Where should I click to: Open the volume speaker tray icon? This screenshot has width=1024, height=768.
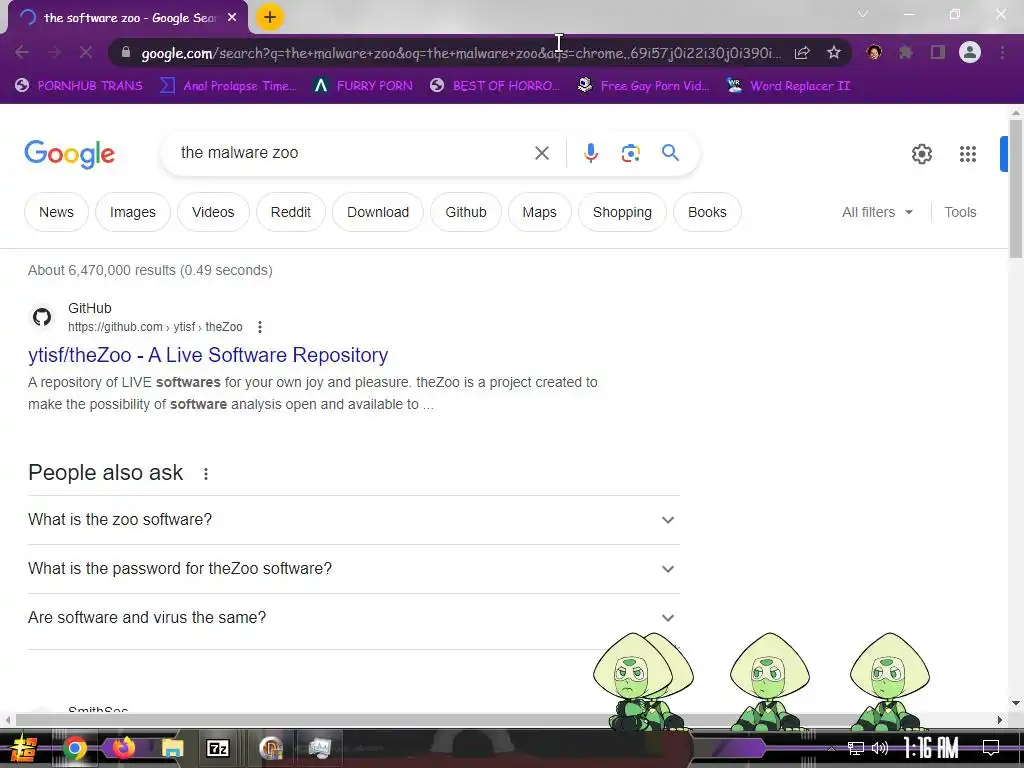point(880,748)
